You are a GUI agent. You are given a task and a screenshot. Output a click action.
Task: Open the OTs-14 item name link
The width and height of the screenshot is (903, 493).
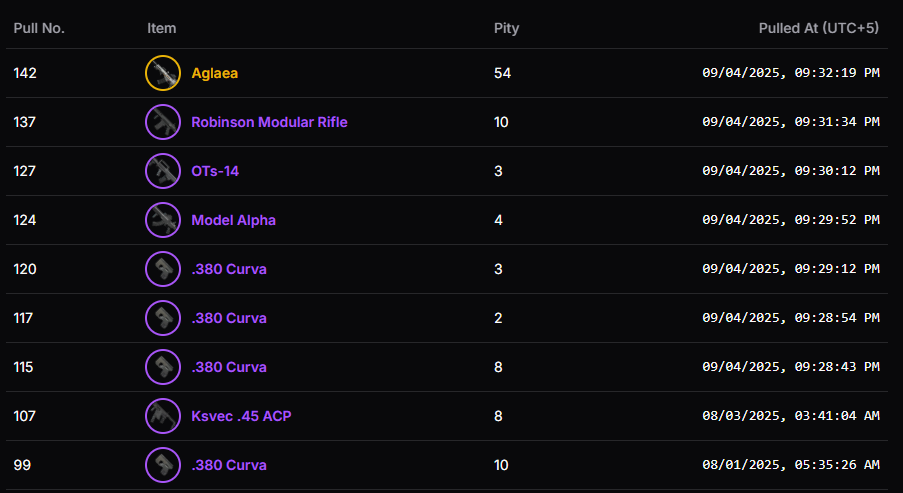pos(215,171)
